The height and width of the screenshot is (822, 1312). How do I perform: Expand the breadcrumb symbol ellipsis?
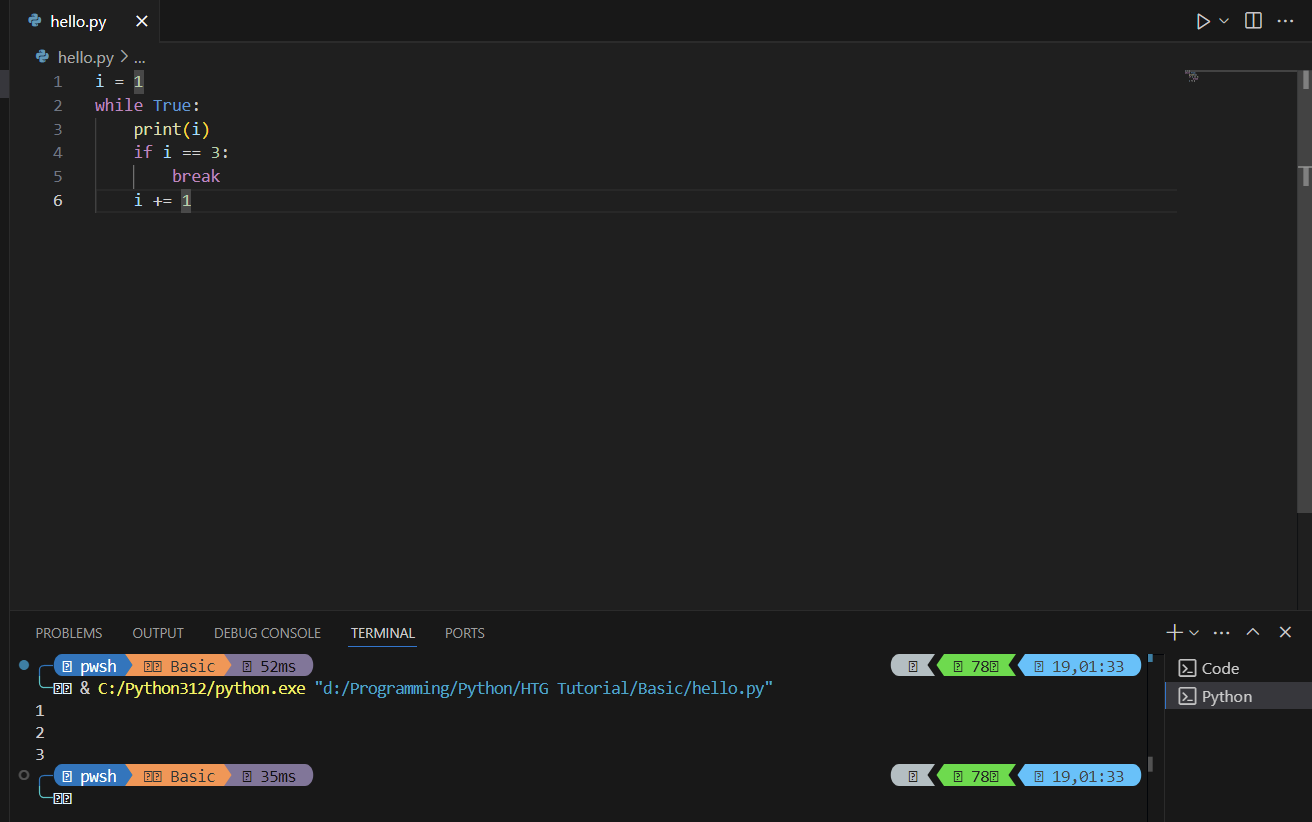click(x=140, y=57)
